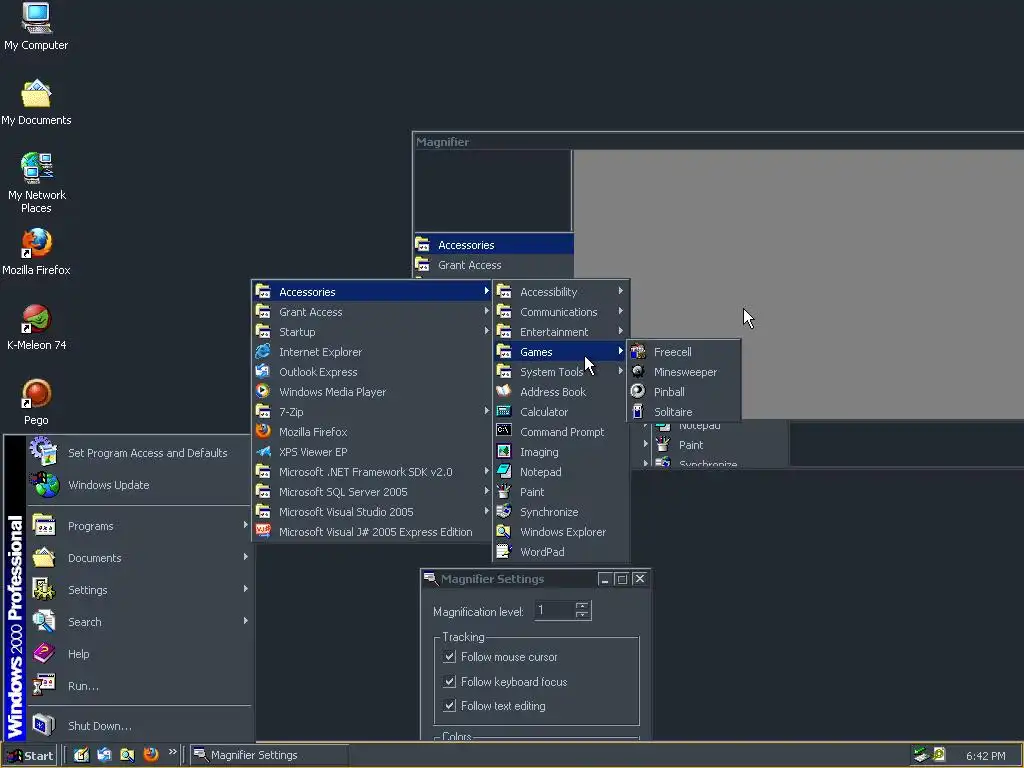Viewport: 1024px width, 768px height.
Task: Open Microsoft Visual J# 2005 Express Edition
Action: coord(372,532)
